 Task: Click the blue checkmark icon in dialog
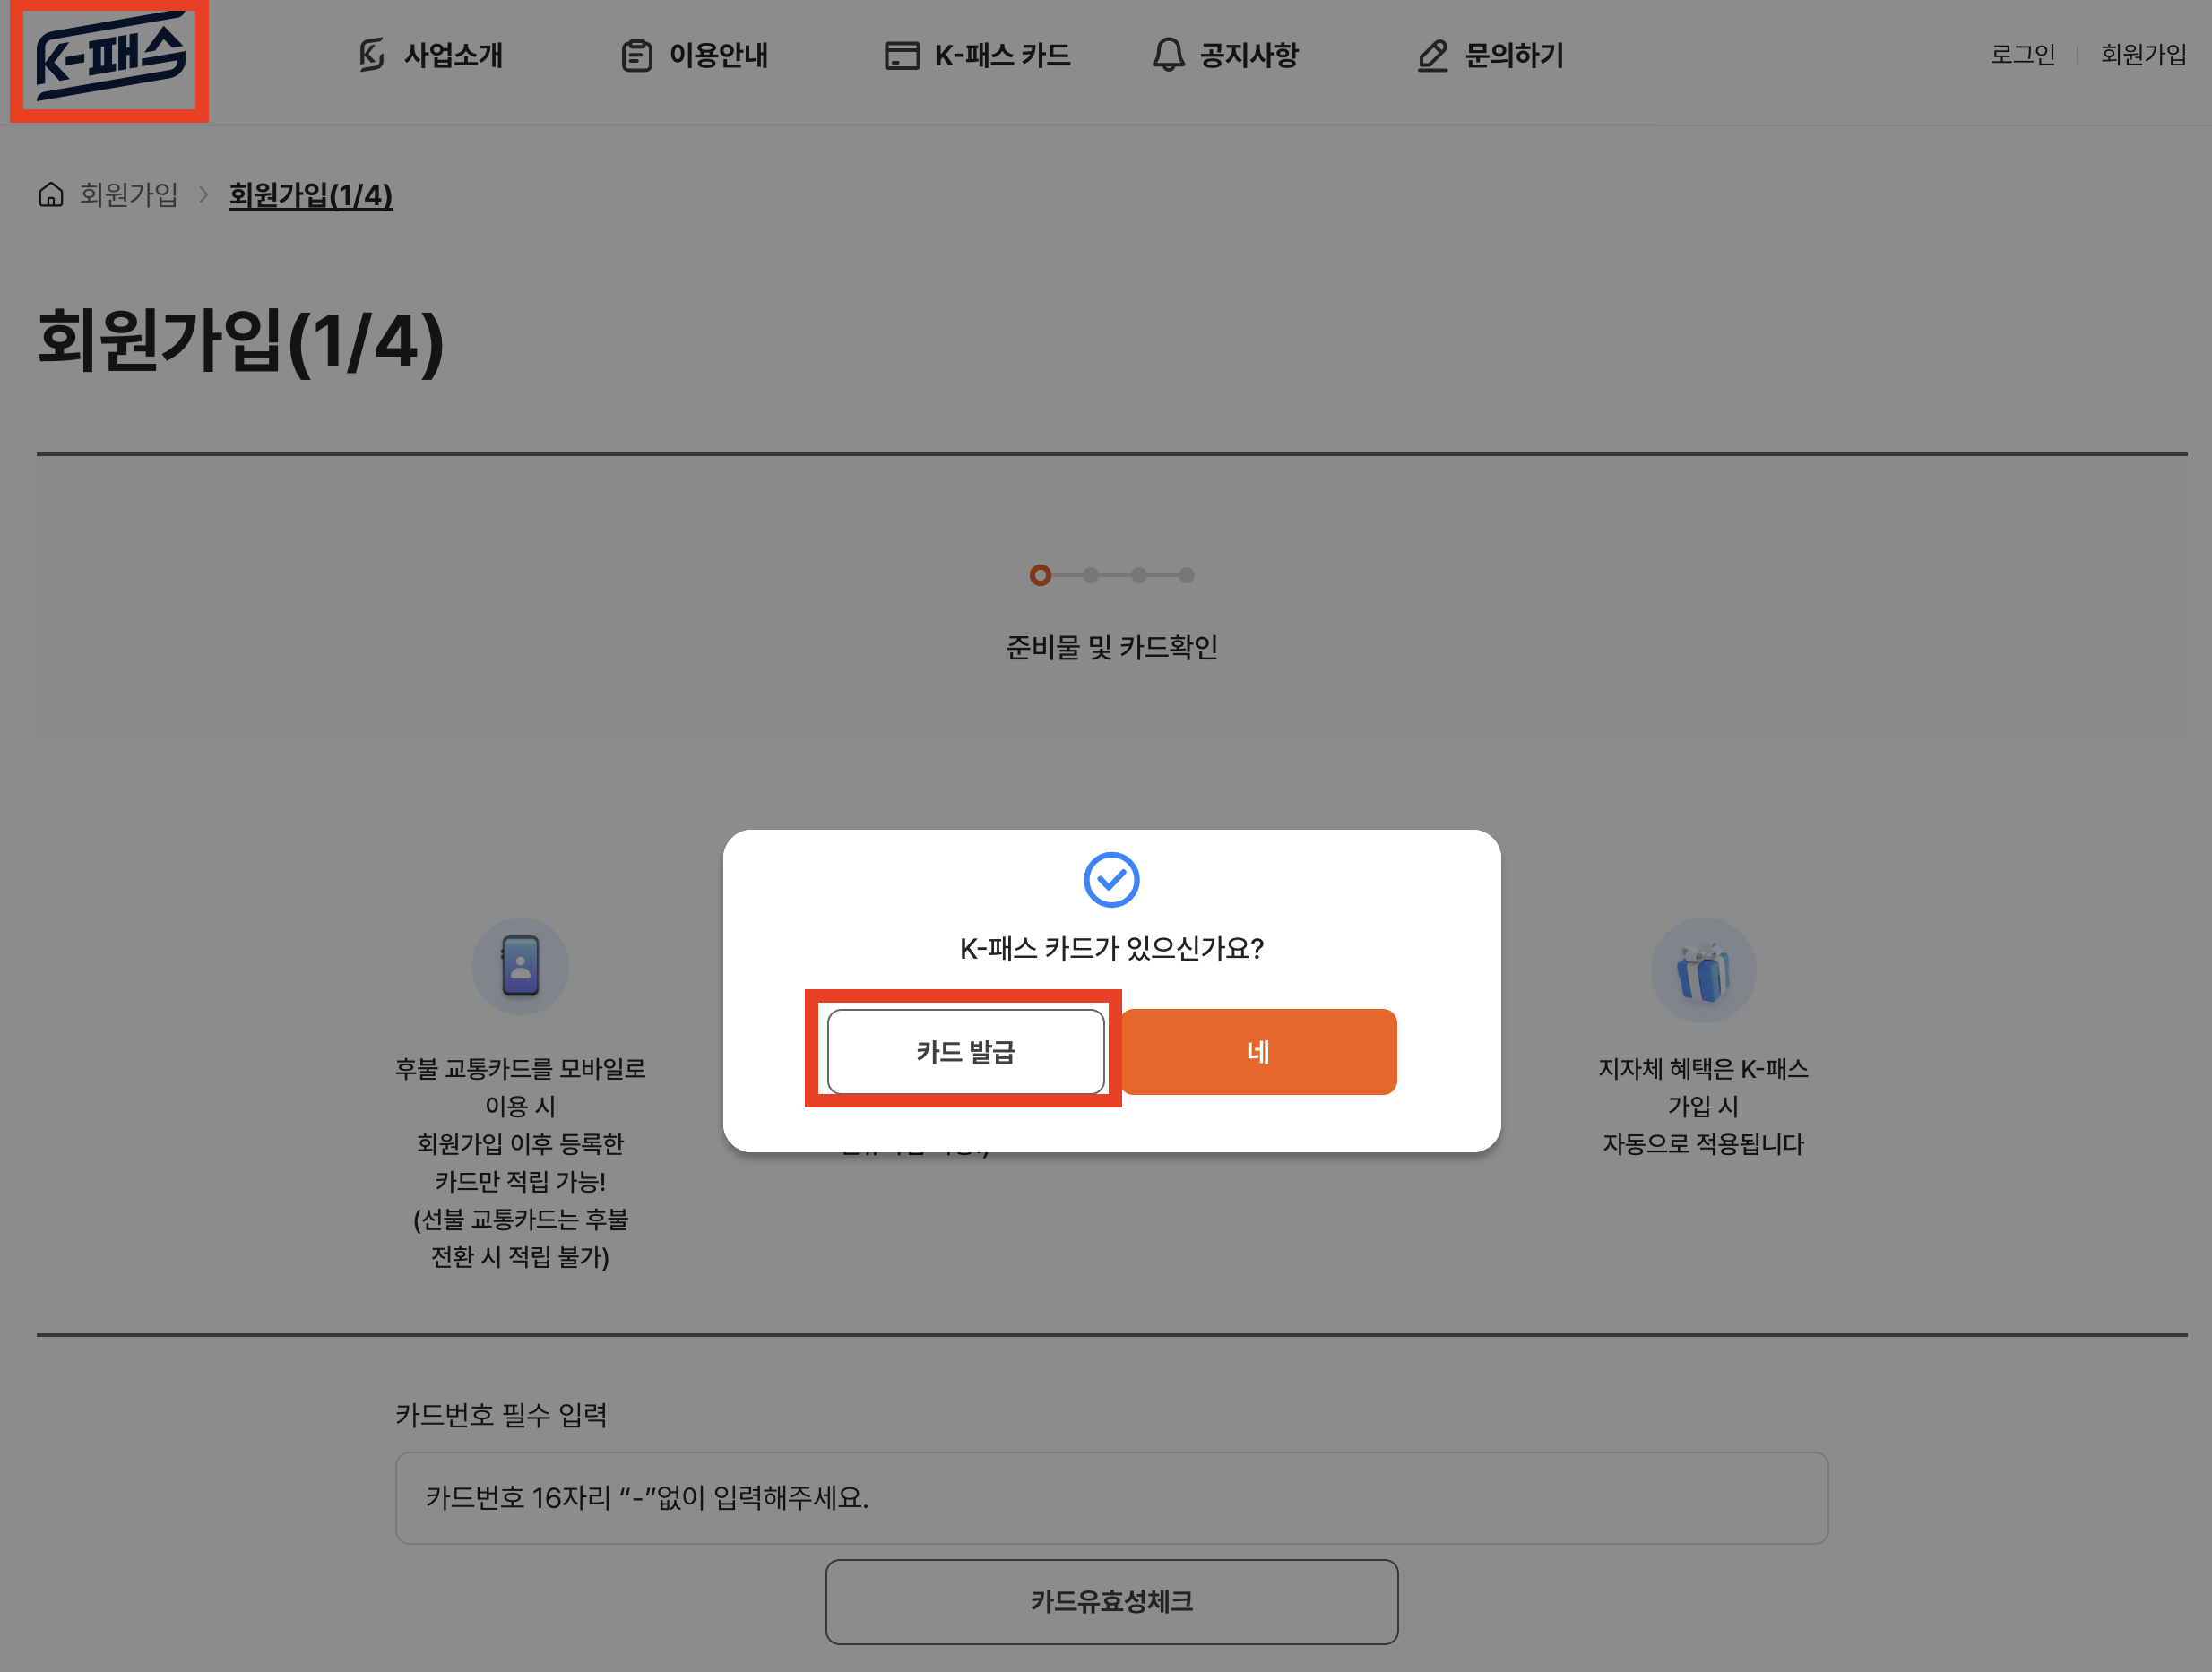[1111, 880]
